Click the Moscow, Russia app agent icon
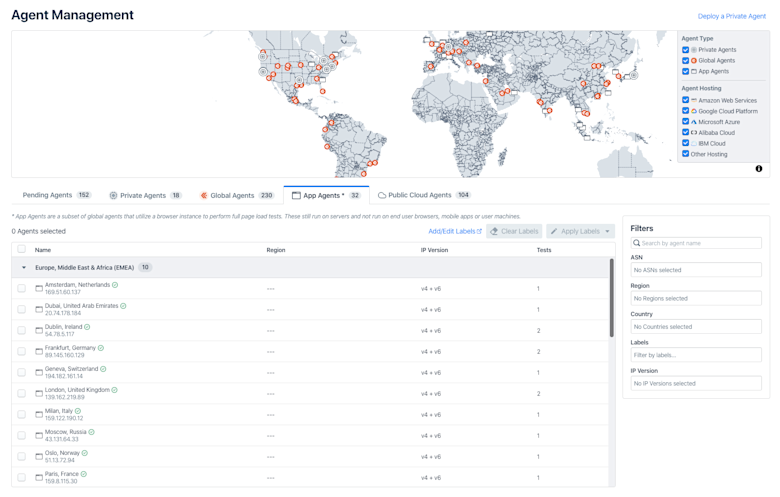 pyautogui.click(x=39, y=435)
